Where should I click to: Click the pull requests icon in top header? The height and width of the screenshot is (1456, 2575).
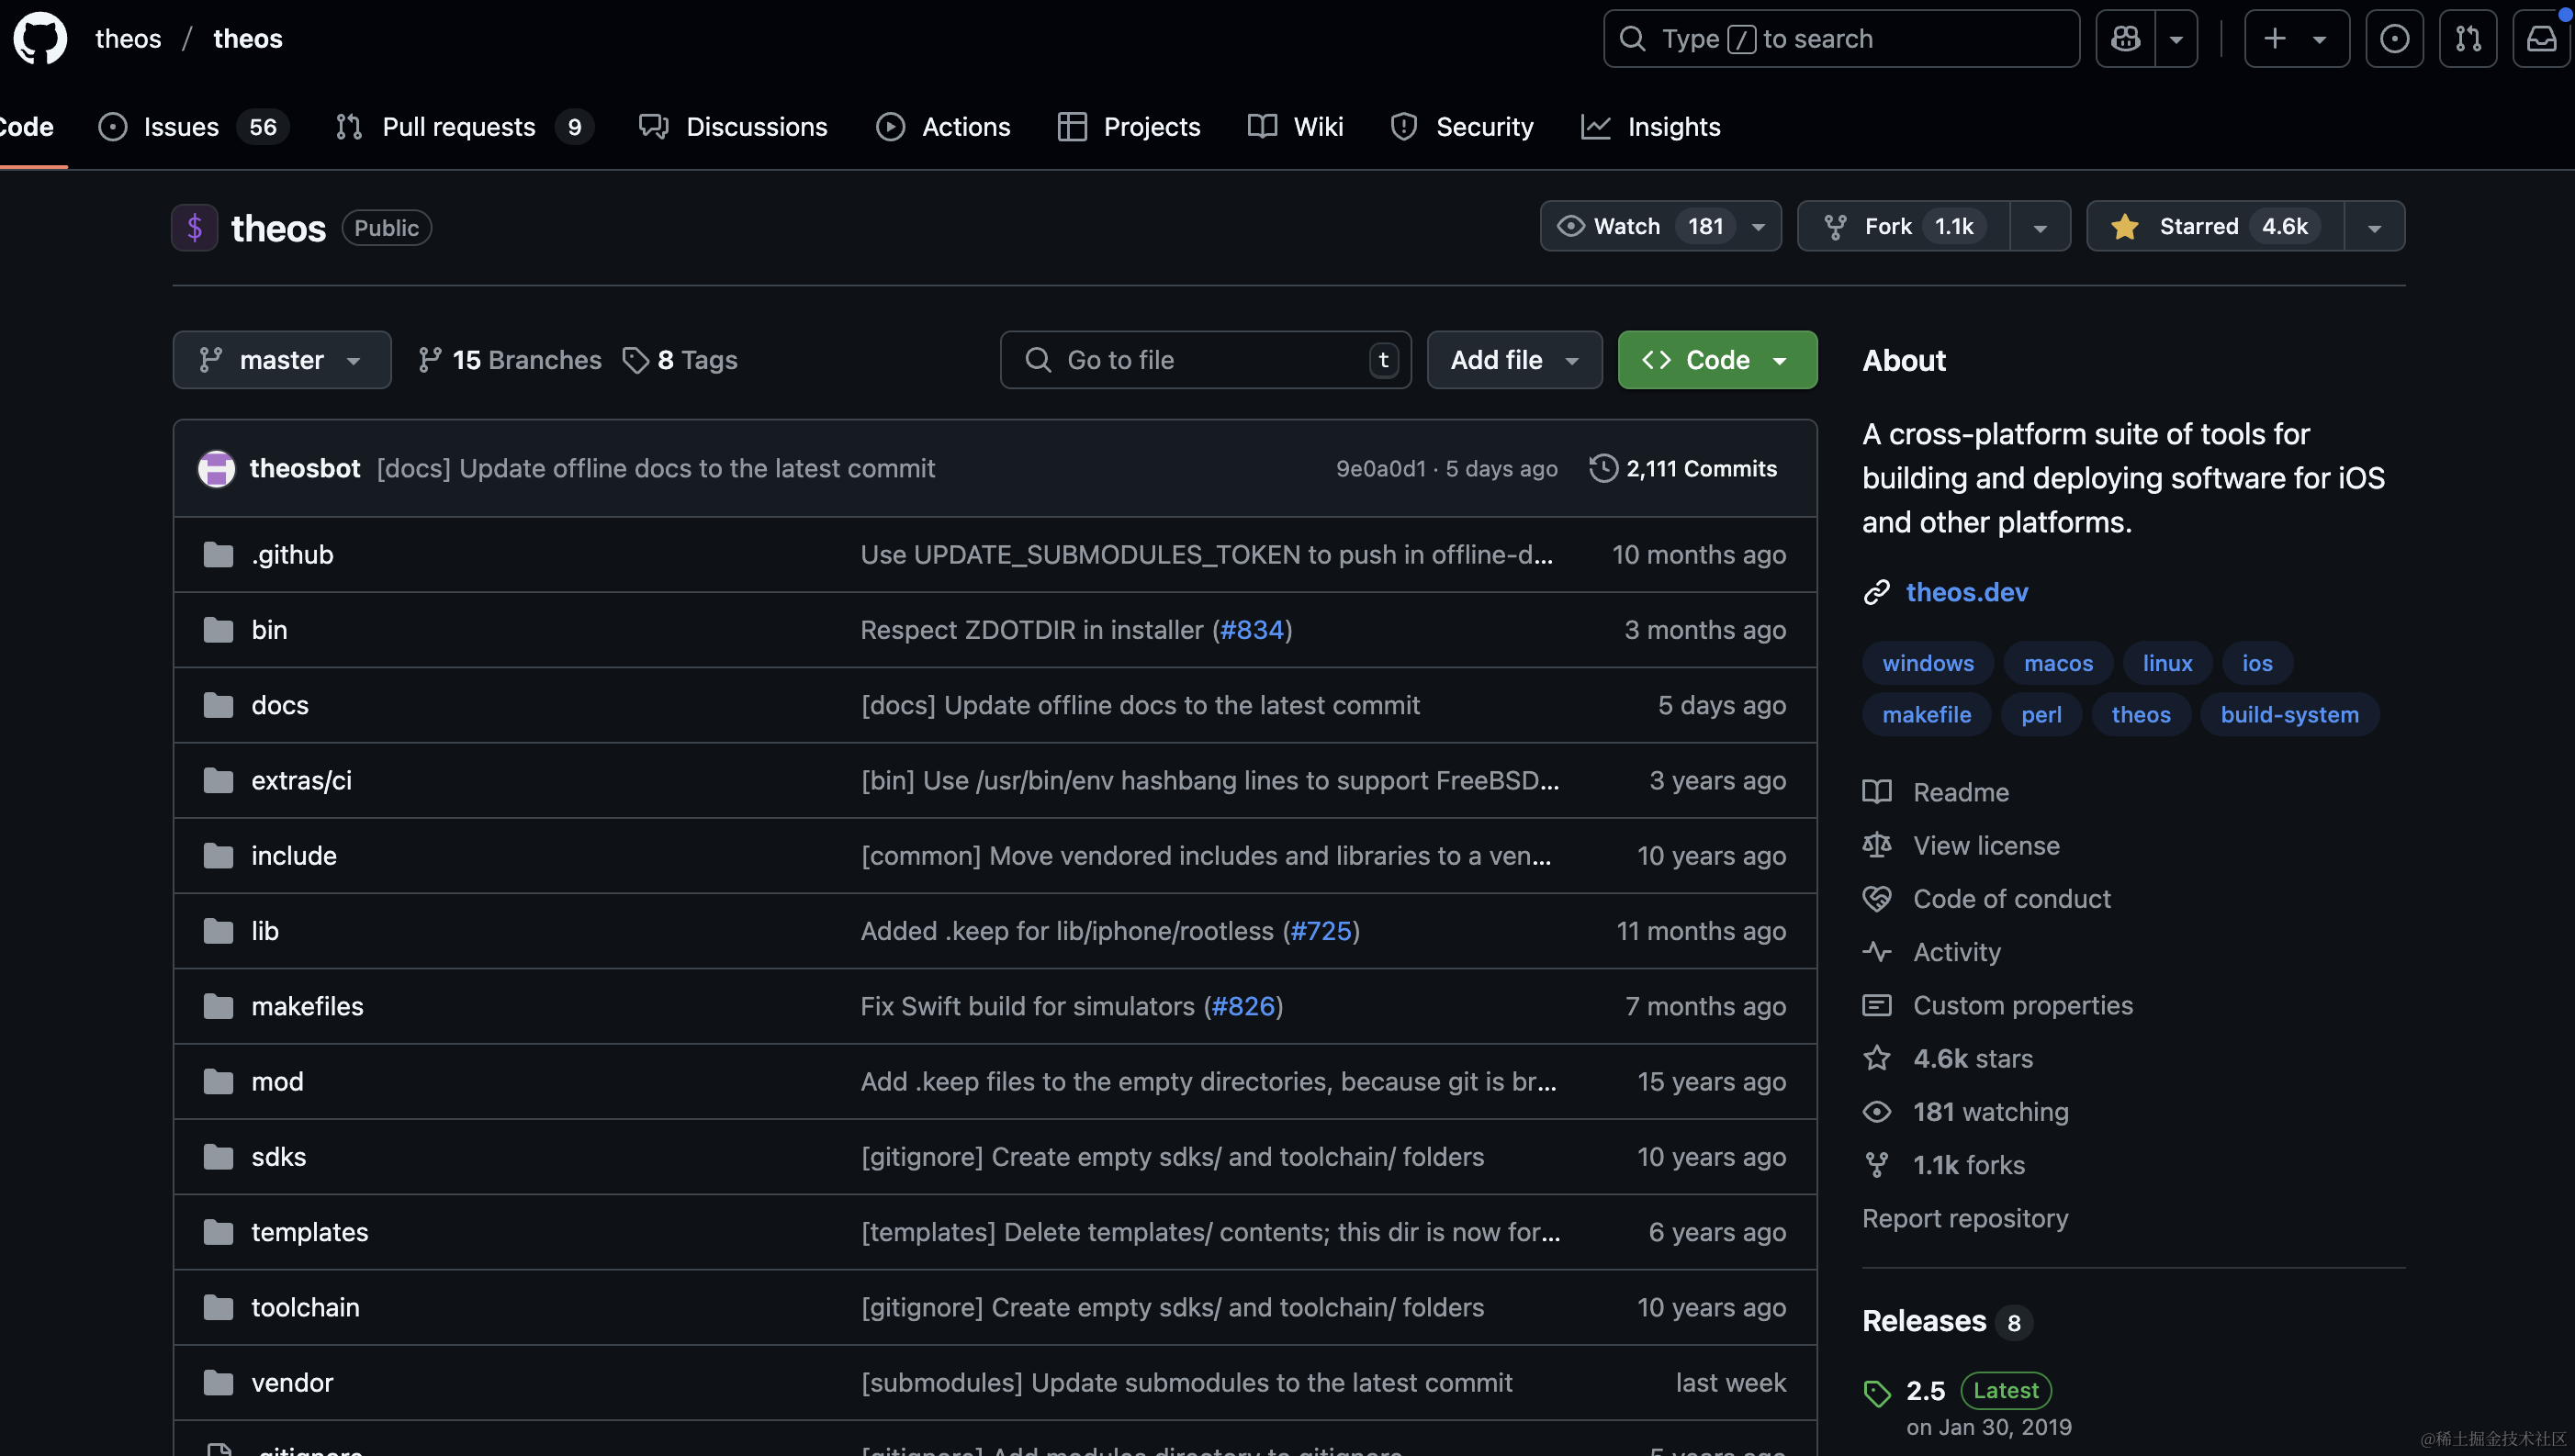(x=2467, y=39)
